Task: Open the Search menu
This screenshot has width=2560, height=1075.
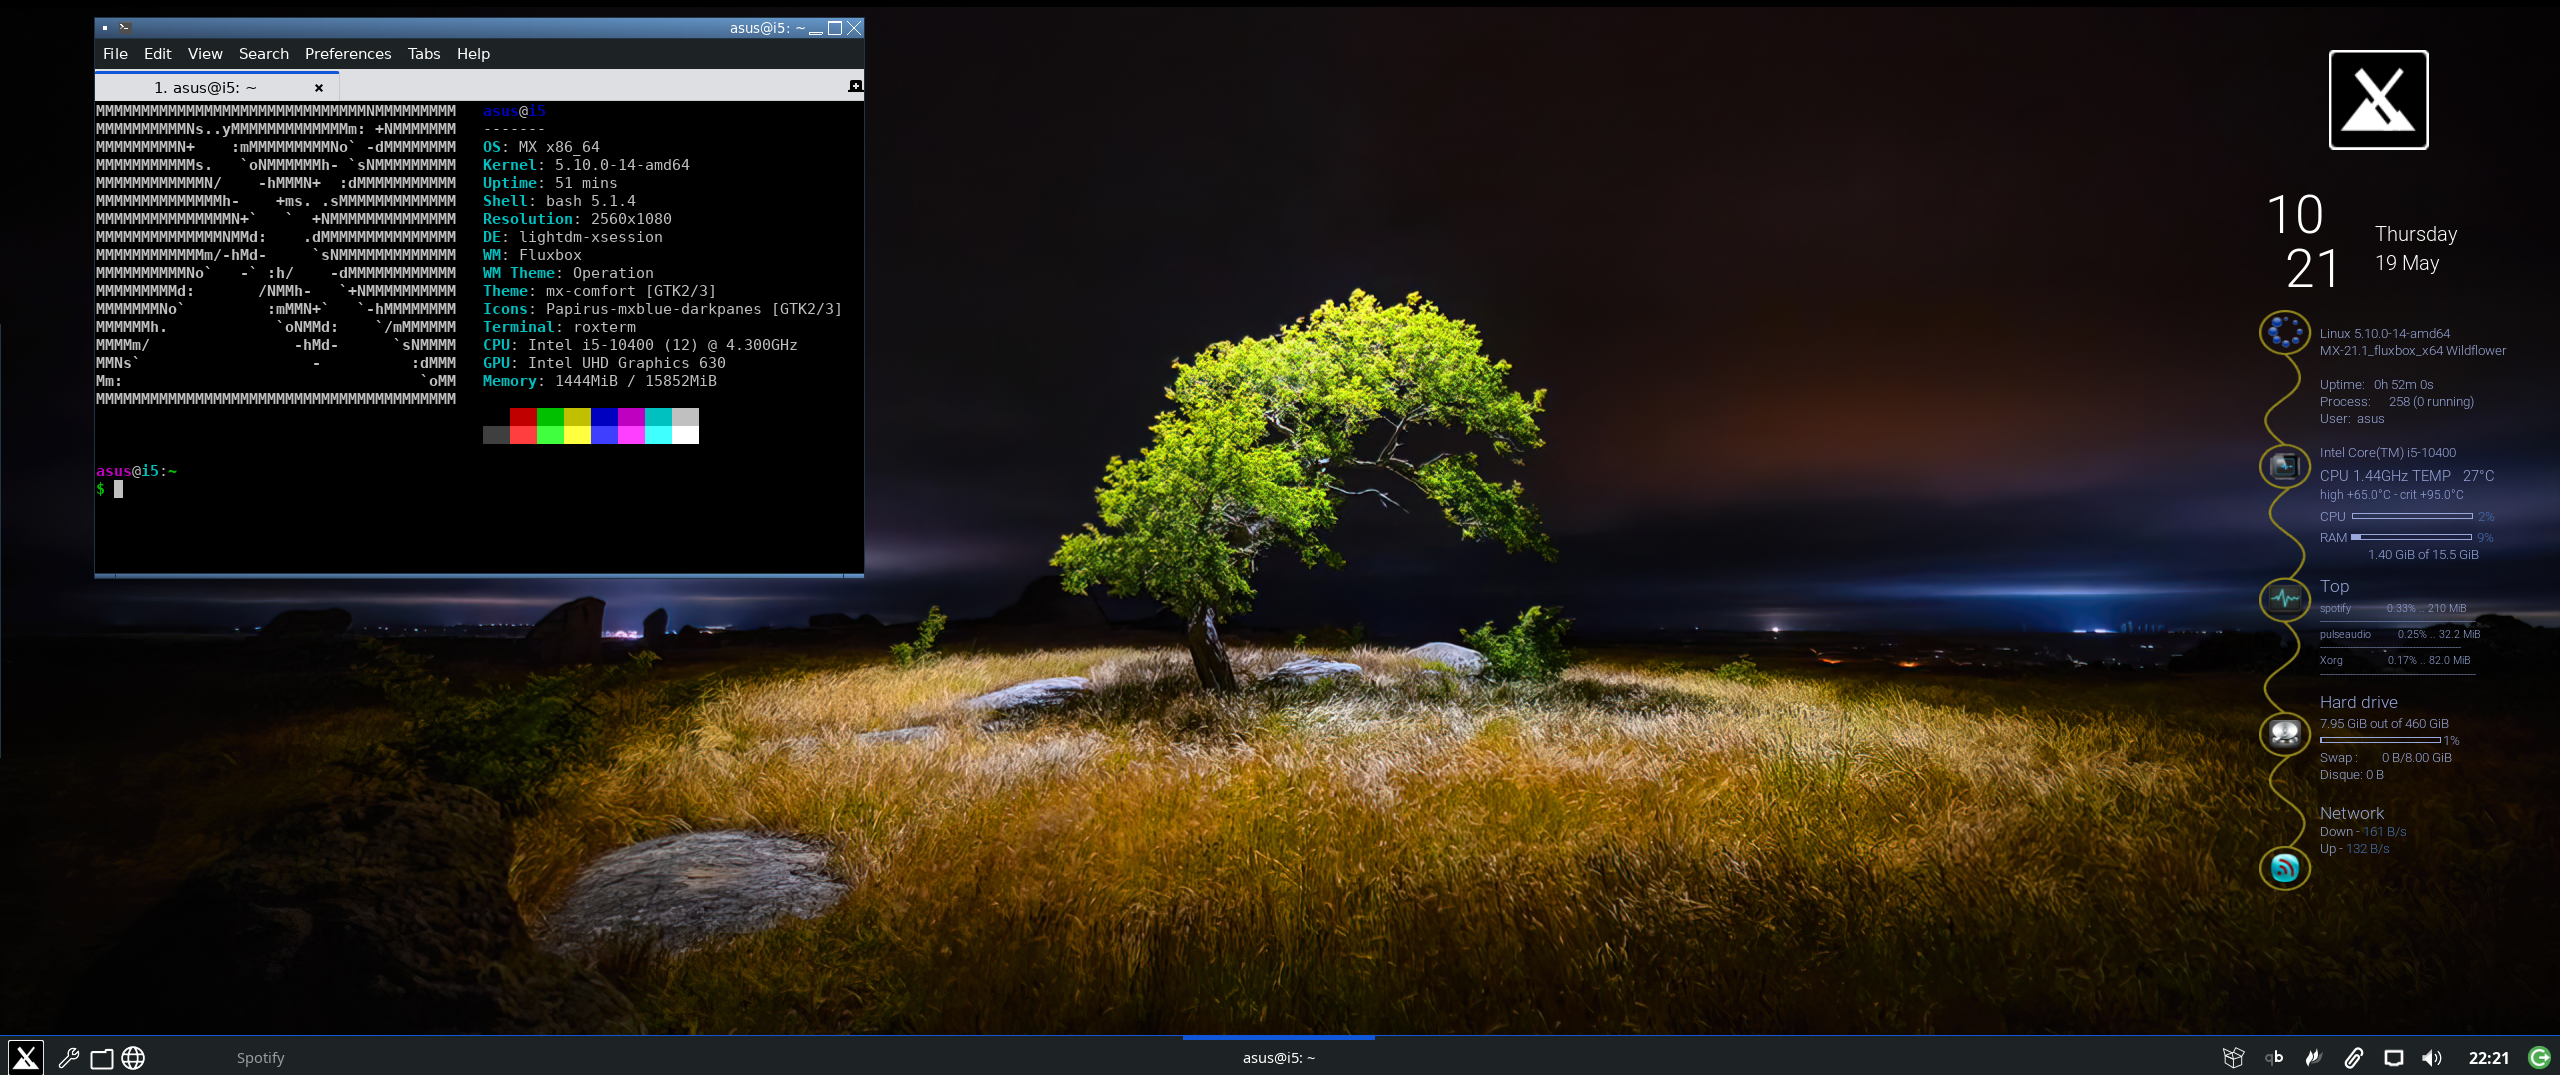Action: [x=263, y=54]
